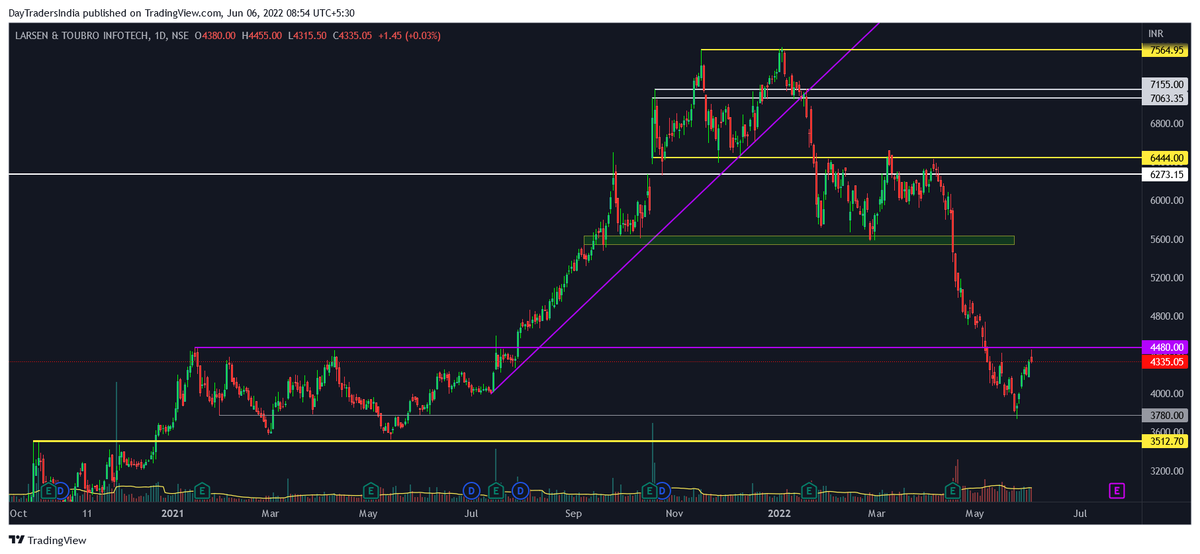The width and height of the screenshot is (1200, 554).
Task: Click the earnings E marker of October 2020
Action: (47, 490)
